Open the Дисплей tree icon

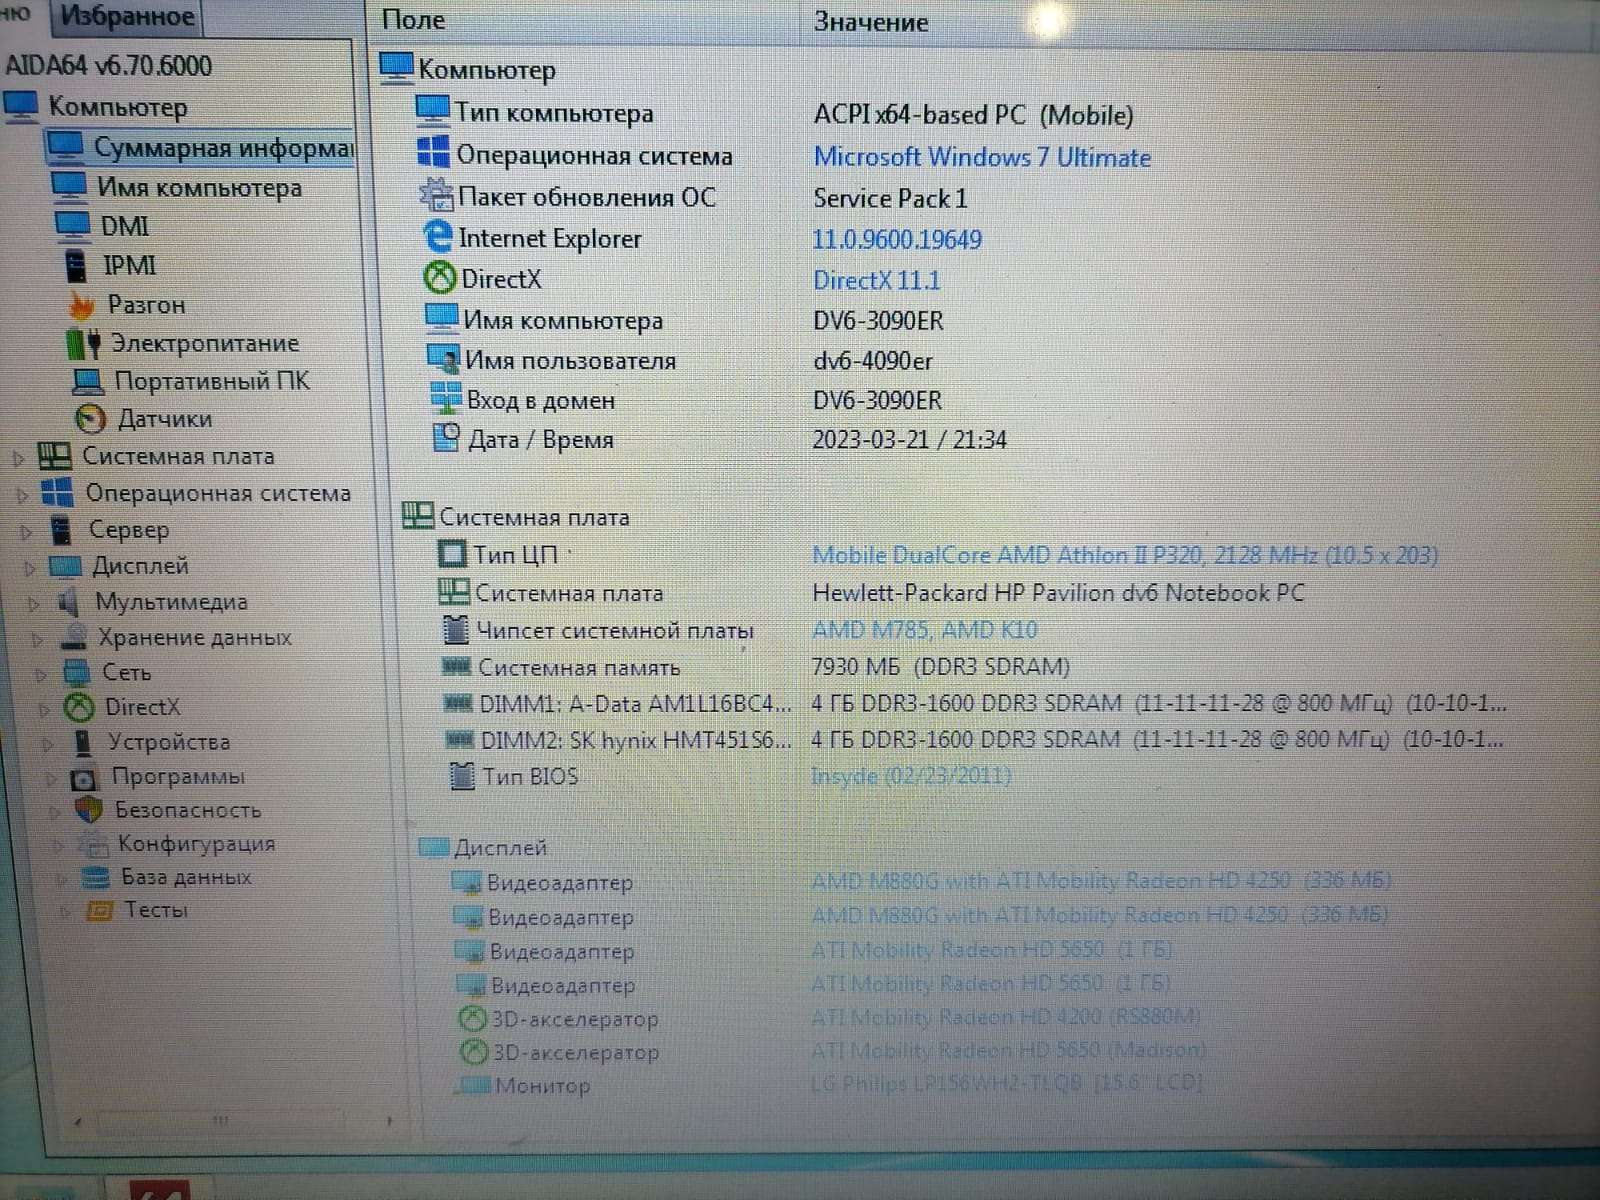pyautogui.click(x=66, y=566)
